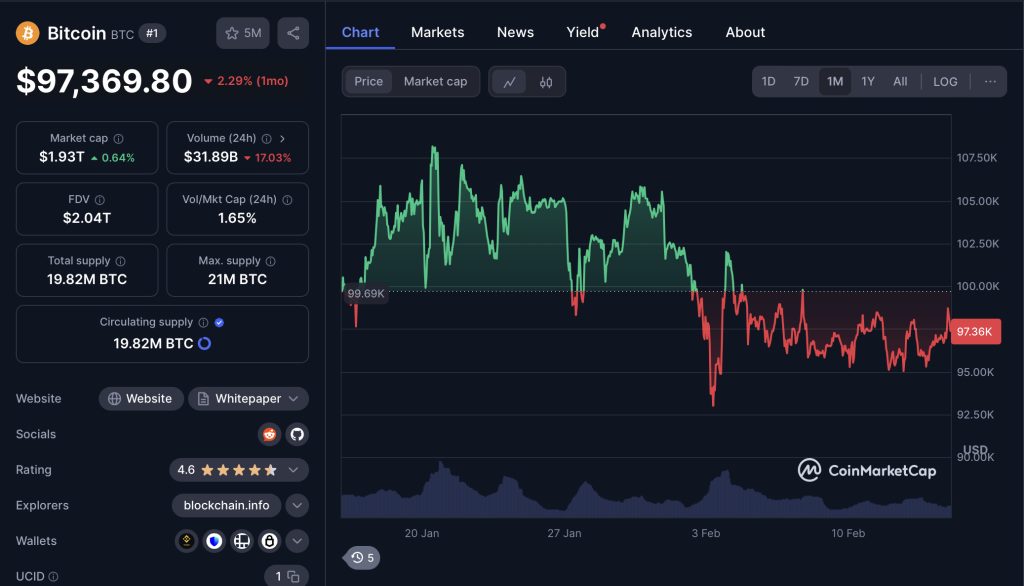
Task: Click the 3 Feb date label
Action: (706, 533)
